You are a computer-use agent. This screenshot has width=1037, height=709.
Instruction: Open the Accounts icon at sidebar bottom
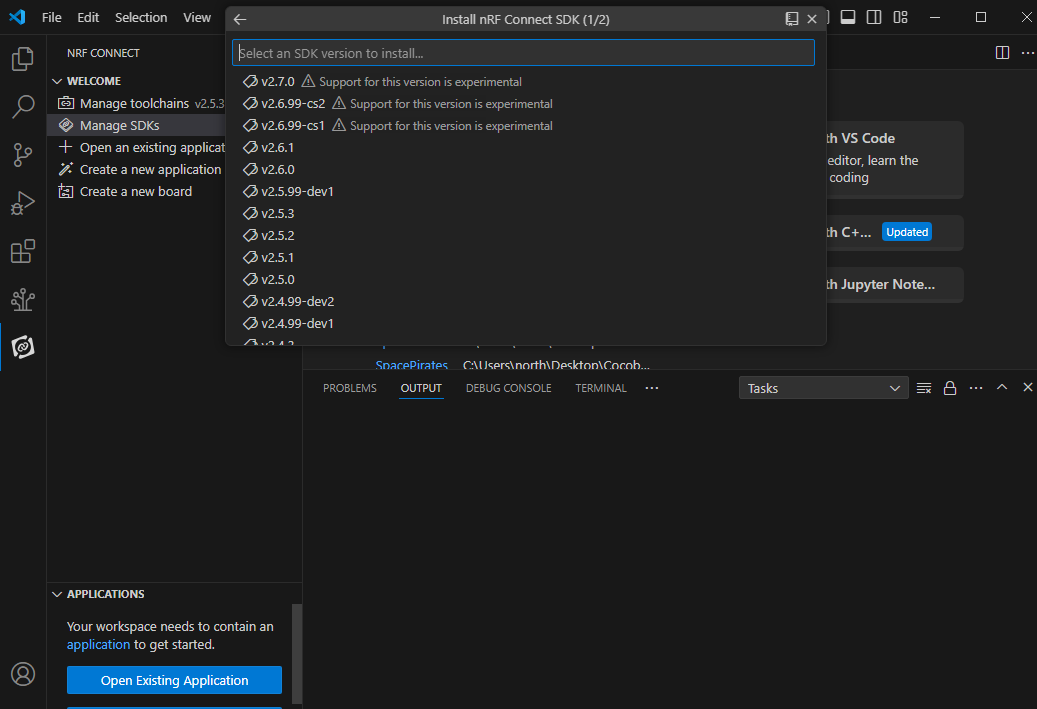pyautogui.click(x=23, y=674)
